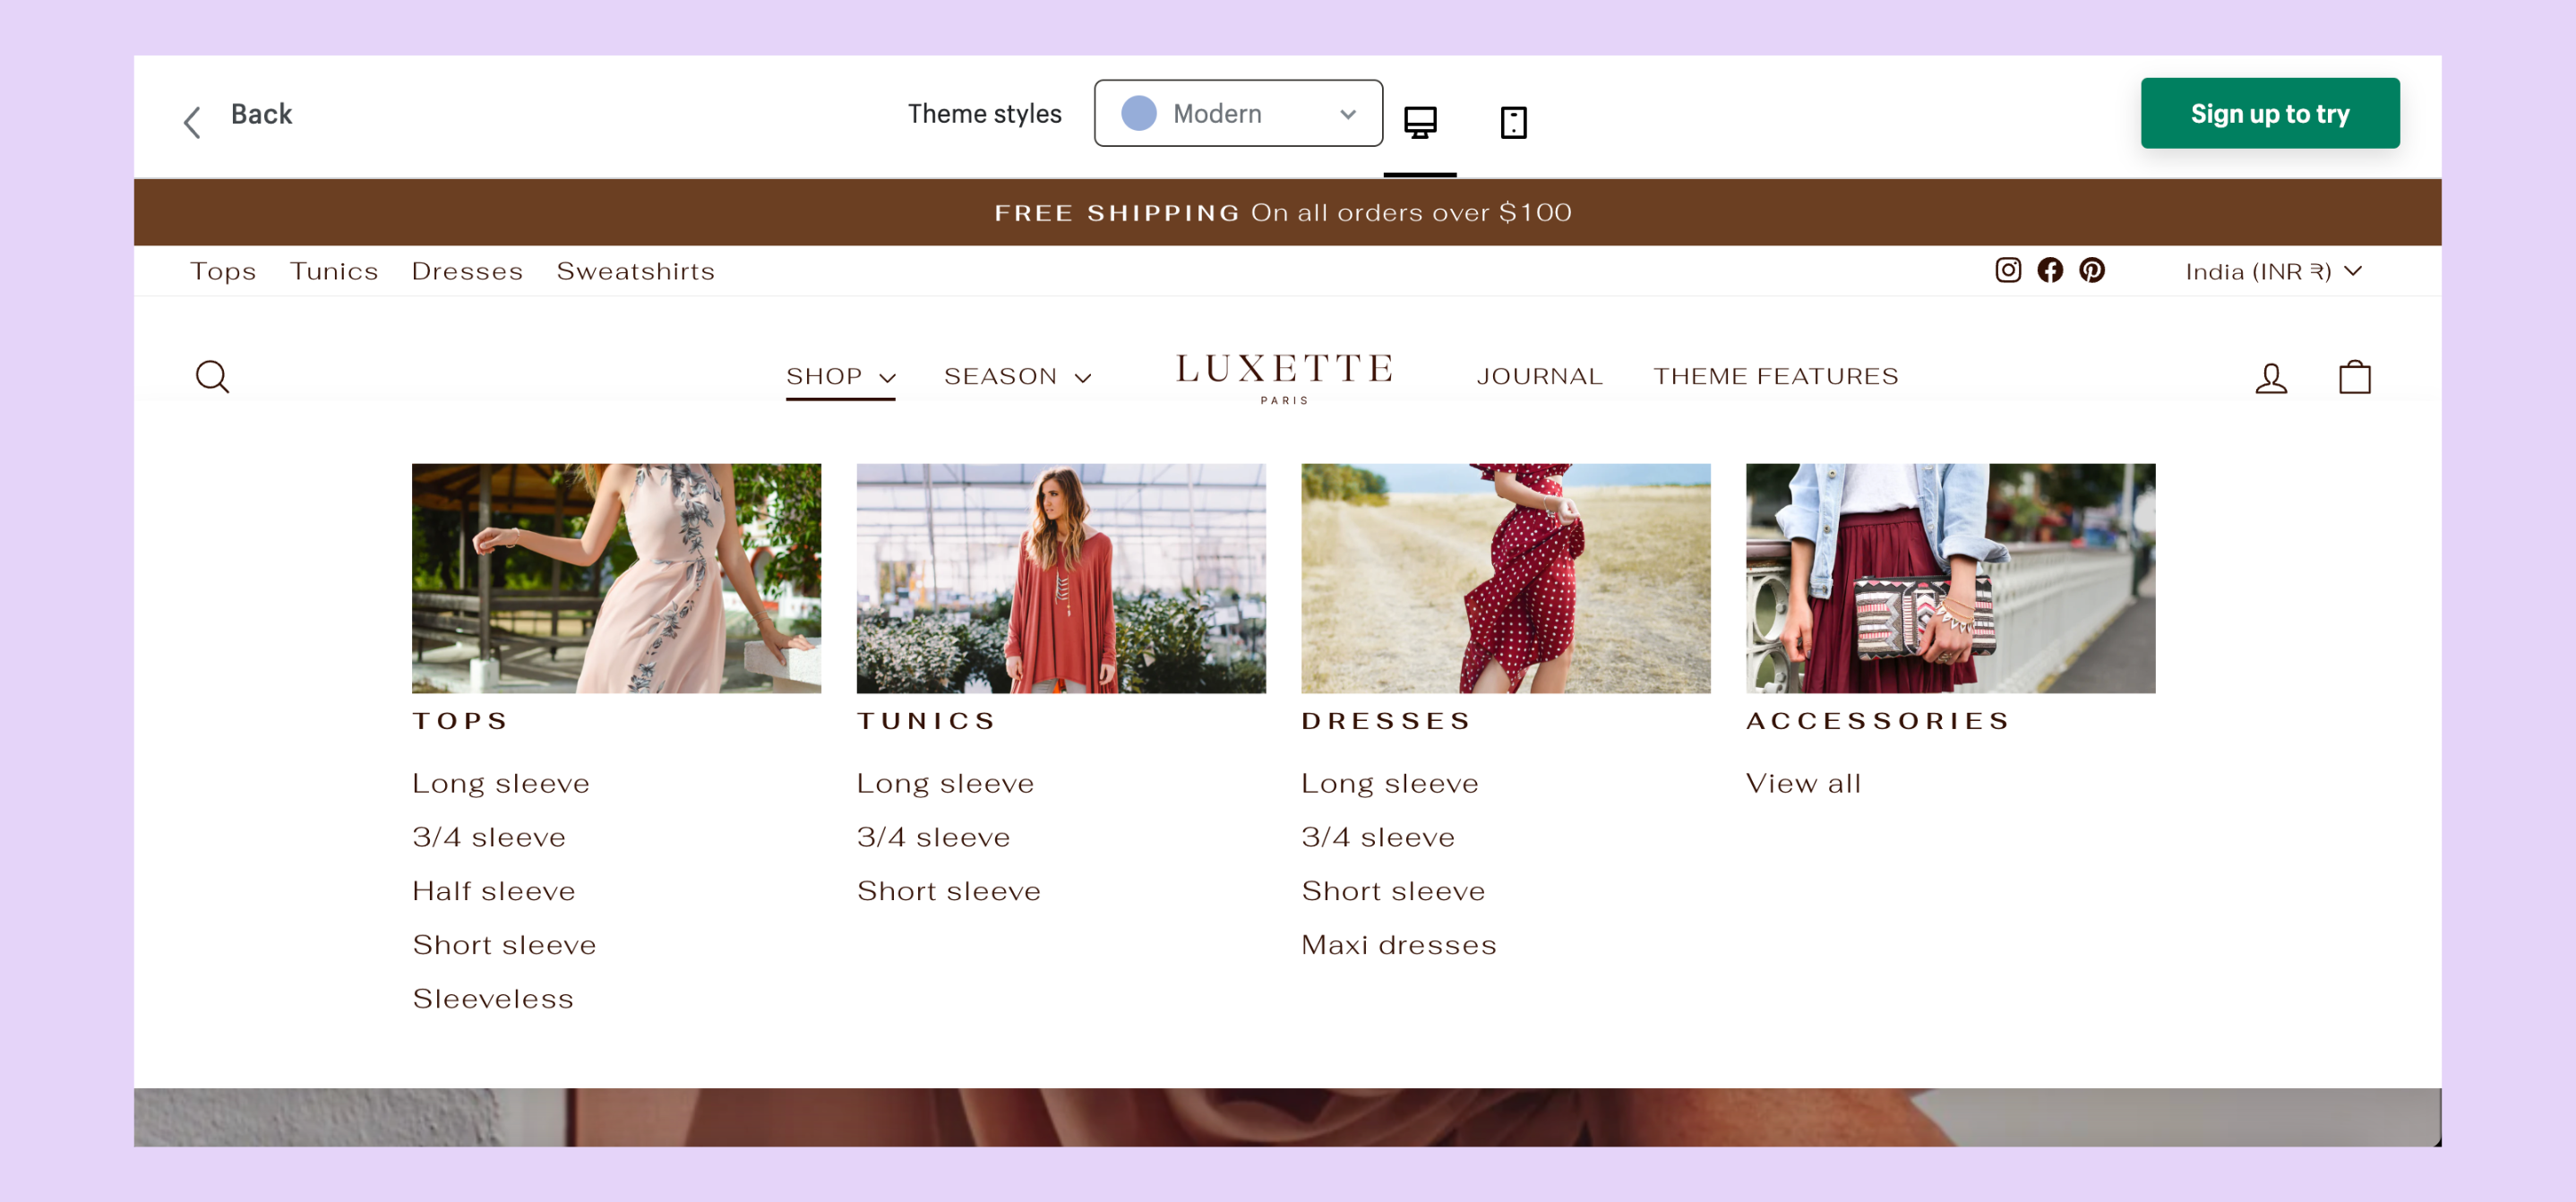The image size is (2576, 1202).
Task: Open the account user icon
Action: 2270,378
